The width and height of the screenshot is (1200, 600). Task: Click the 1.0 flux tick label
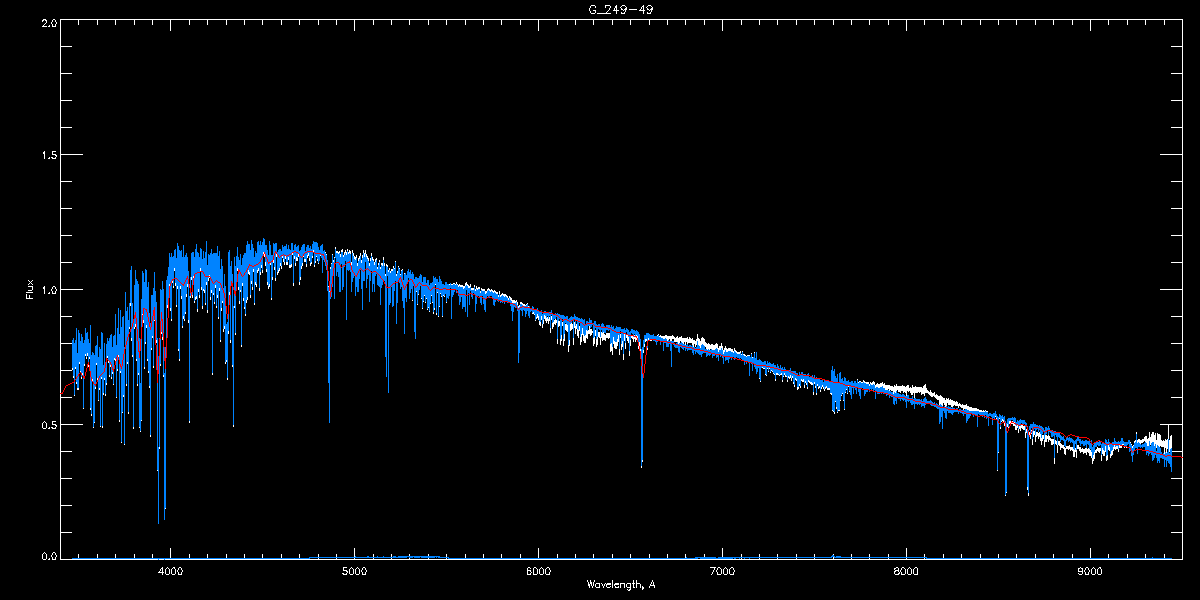47,290
